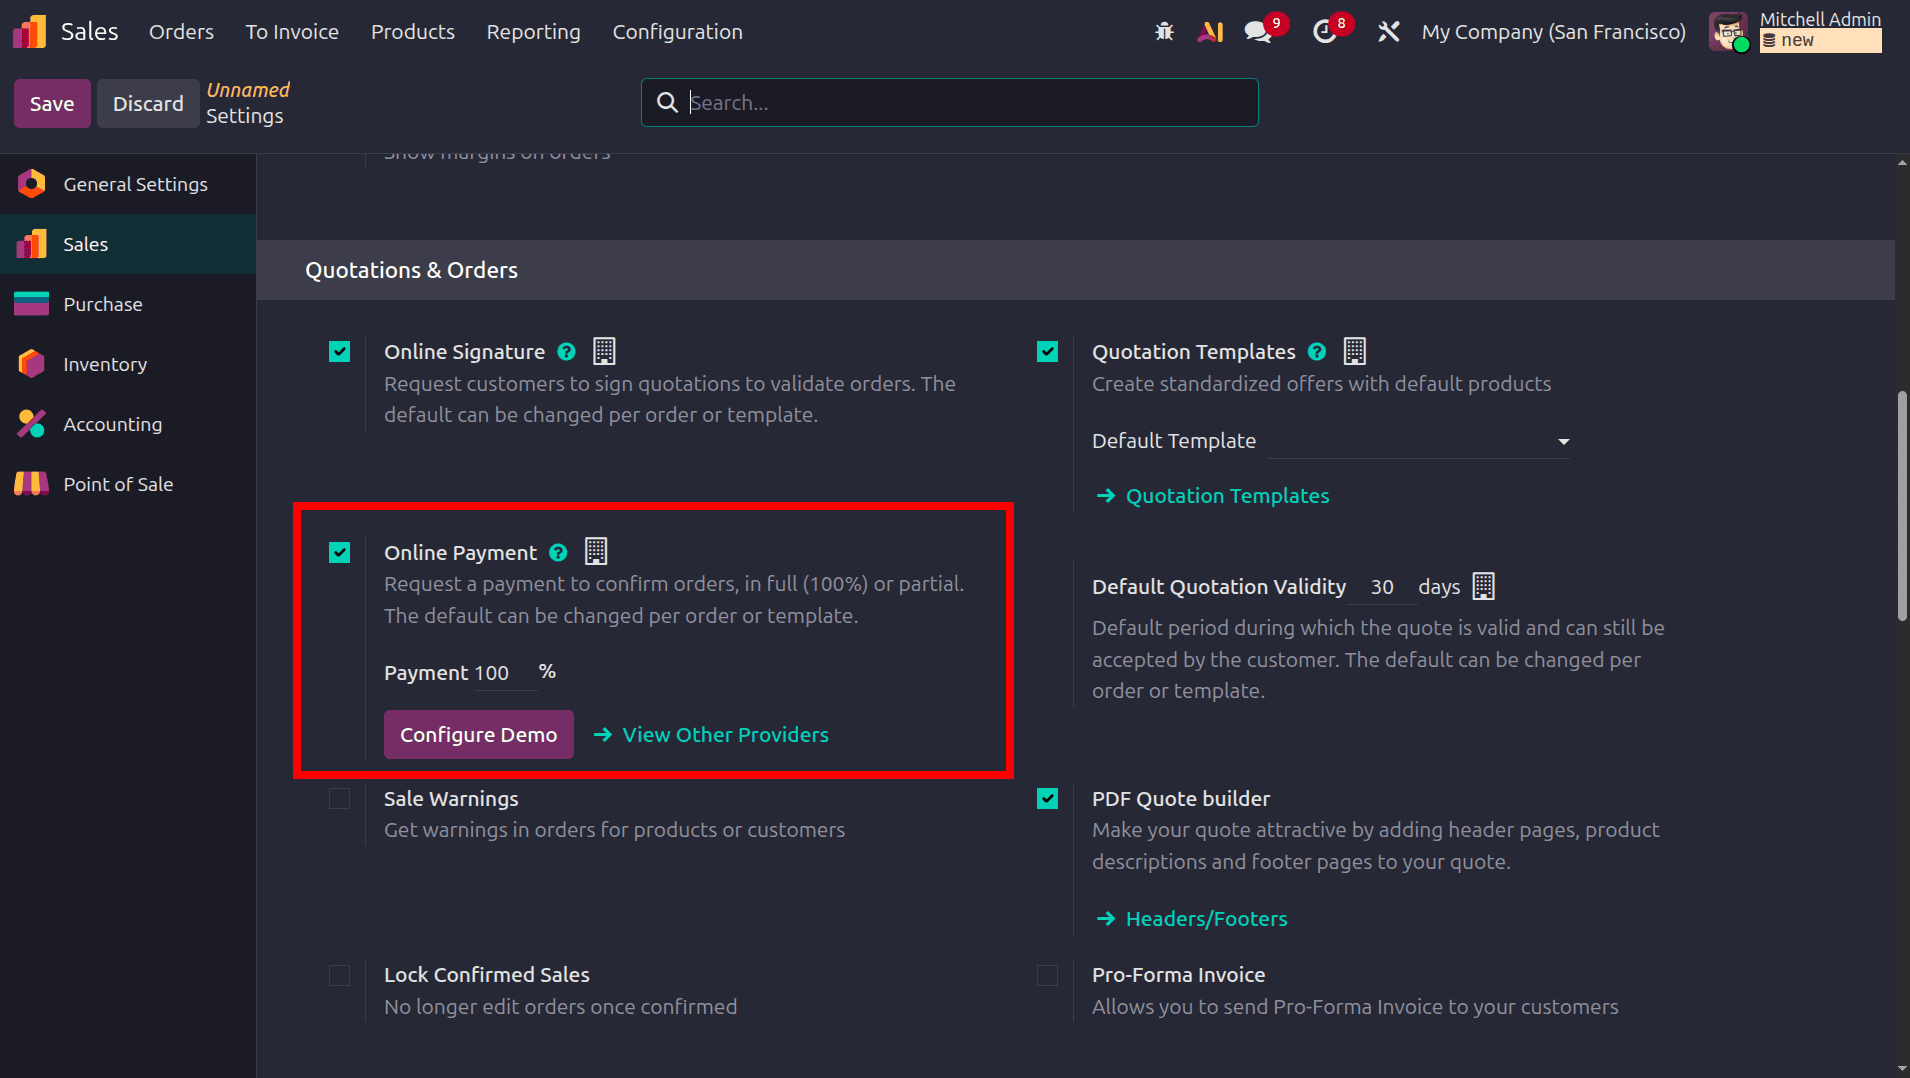Viewport: 1910px width, 1078px height.
Task: Open the debug bug icon in the top bar
Action: 1164,31
